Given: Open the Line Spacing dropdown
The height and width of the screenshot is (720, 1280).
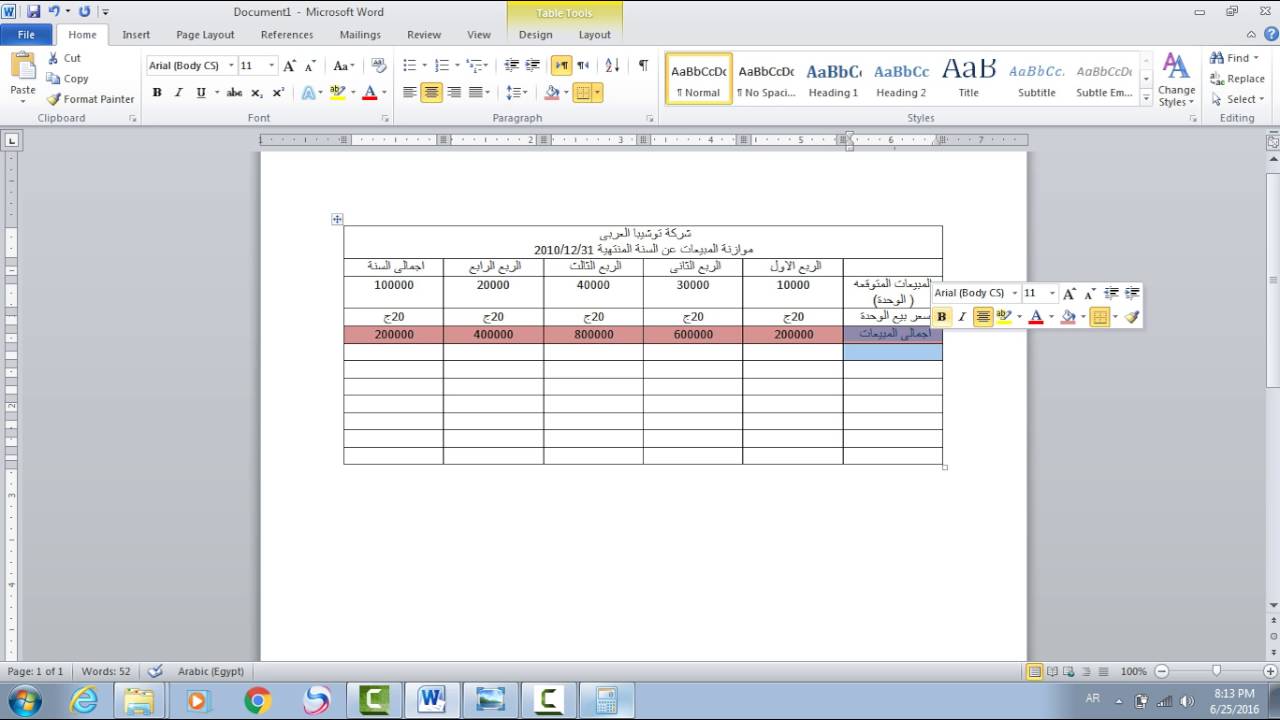Looking at the screenshot, I should point(516,92).
